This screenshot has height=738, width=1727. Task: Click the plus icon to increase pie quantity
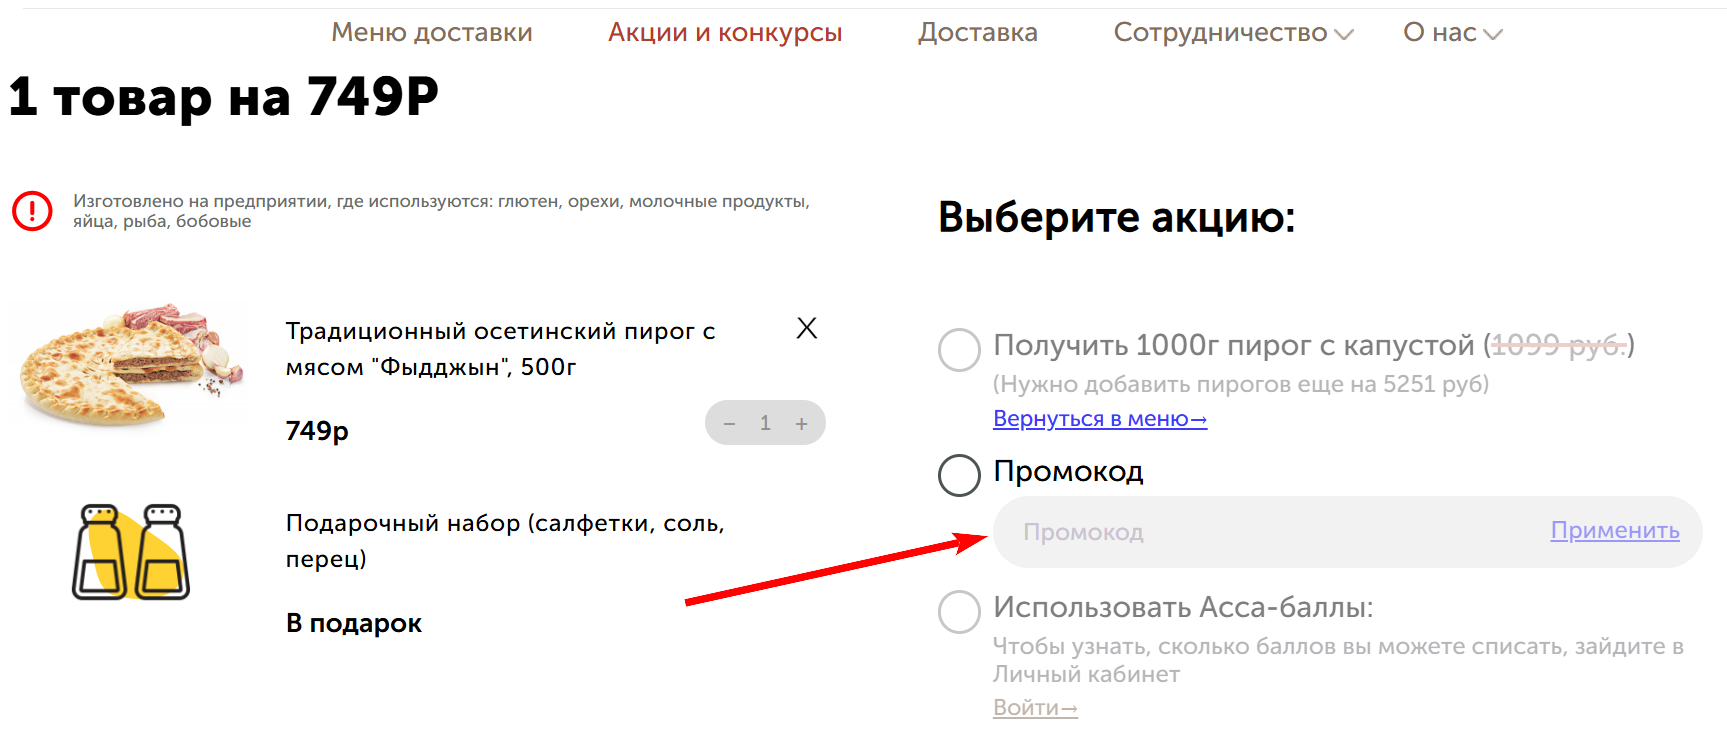800,423
